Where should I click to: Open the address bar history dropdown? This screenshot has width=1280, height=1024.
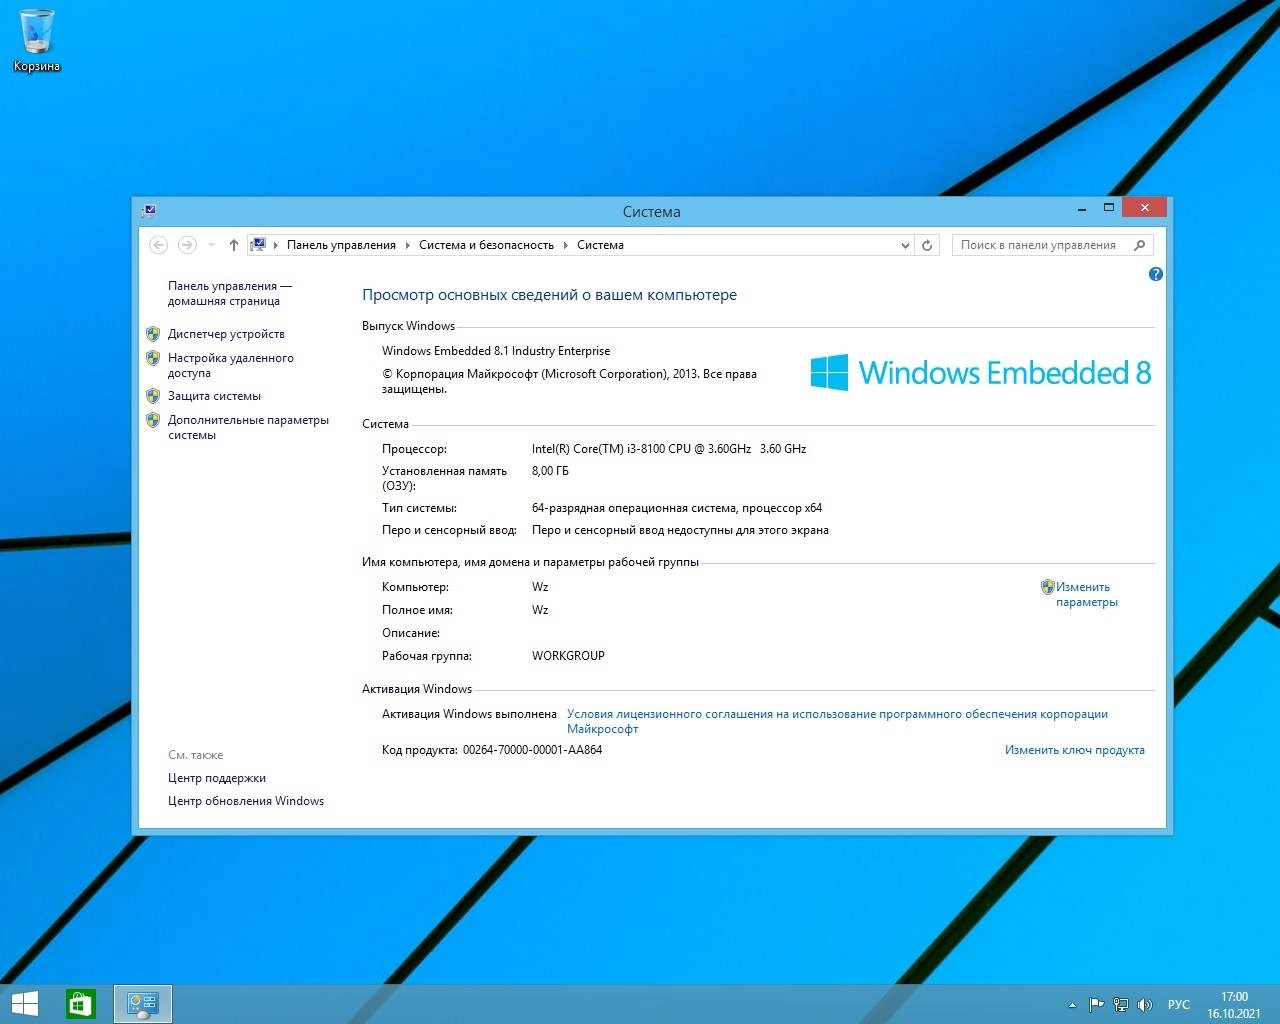(905, 245)
